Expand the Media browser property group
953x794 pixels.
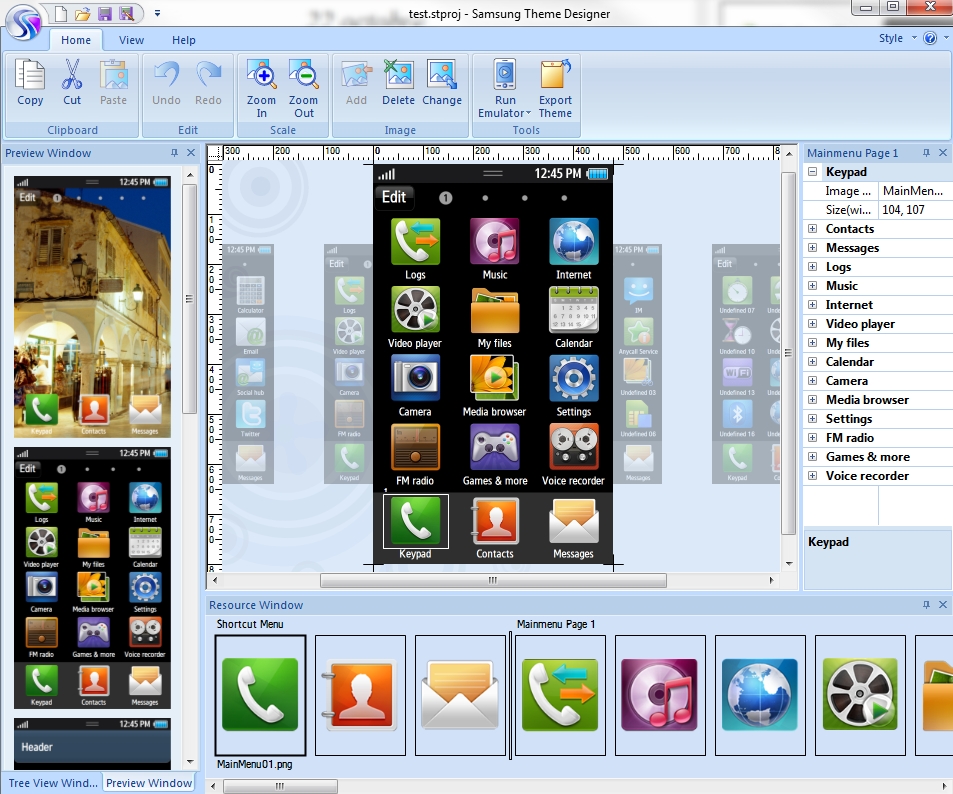pyautogui.click(x=812, y=399)
